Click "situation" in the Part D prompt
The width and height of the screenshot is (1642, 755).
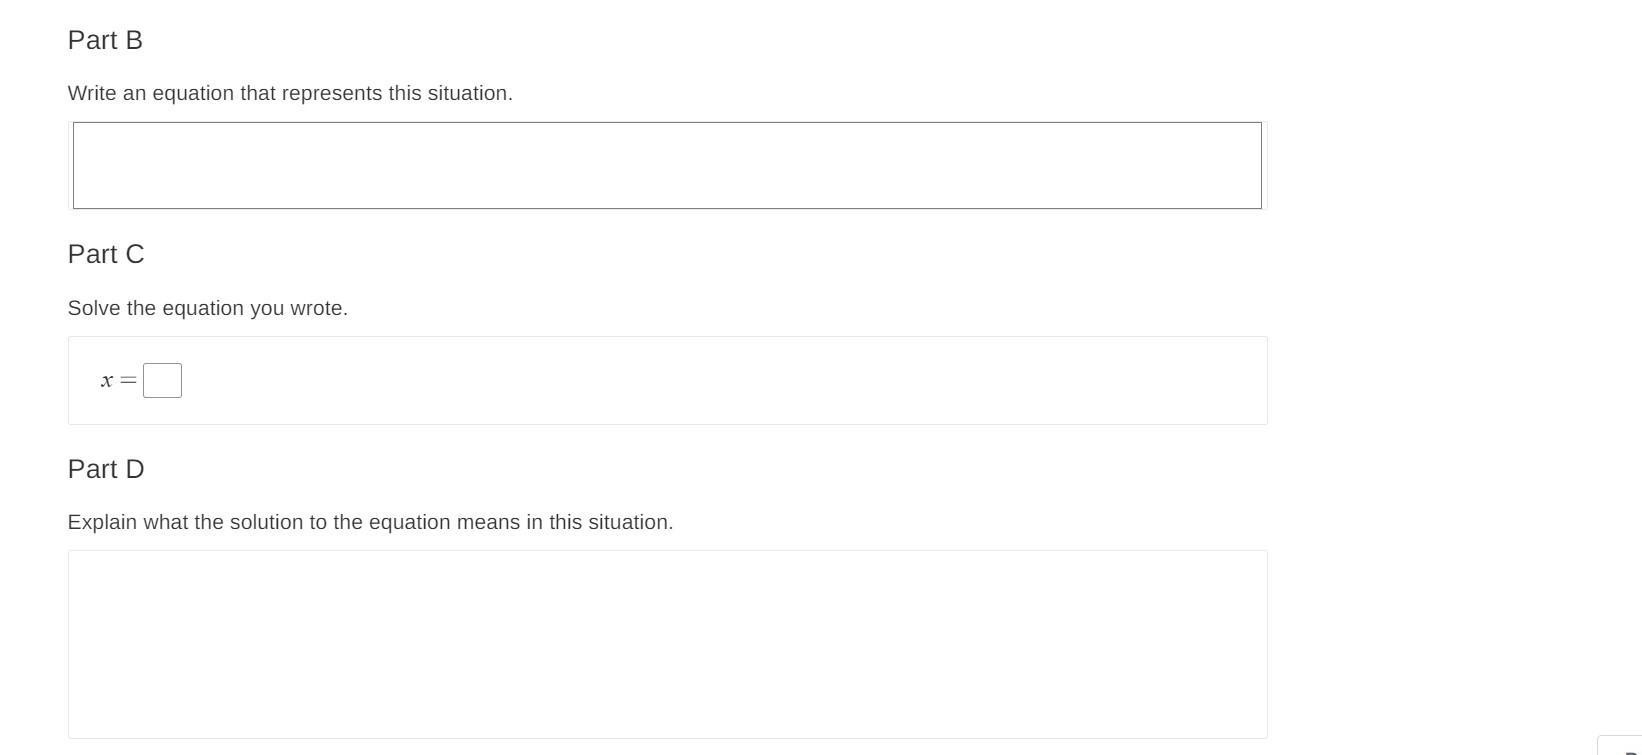(629, 522)
